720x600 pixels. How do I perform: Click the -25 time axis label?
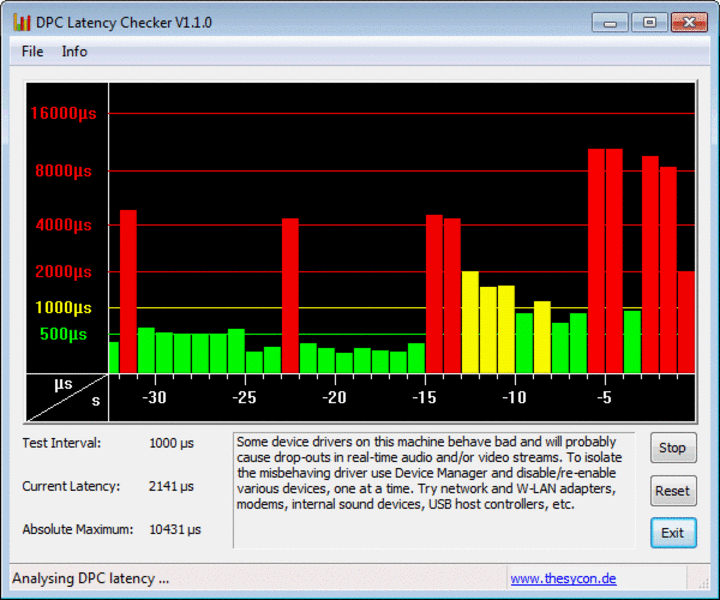pos(244,398)
